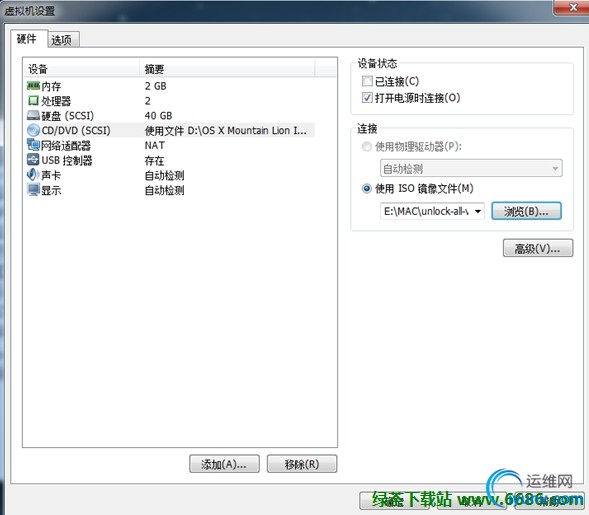This screenshot has height=515, width=589.
Task: Click the 摘要 column header
Action: point(227,69)
